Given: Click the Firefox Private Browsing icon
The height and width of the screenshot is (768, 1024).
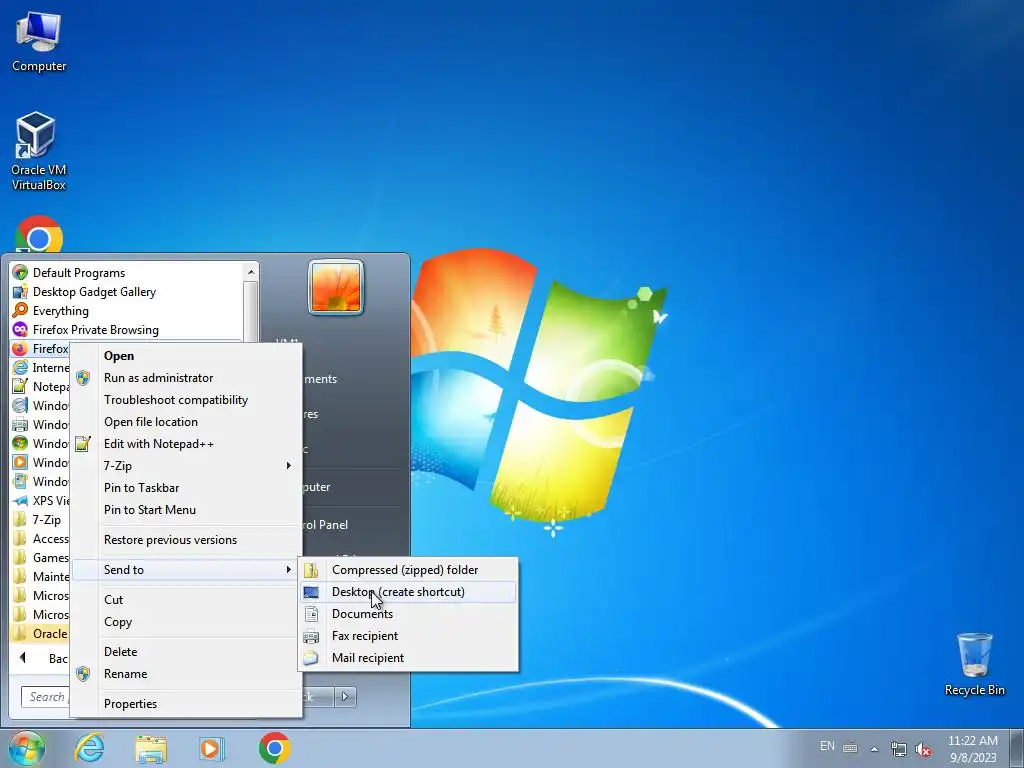Looking at the screenshot, I should click(20, 329).
